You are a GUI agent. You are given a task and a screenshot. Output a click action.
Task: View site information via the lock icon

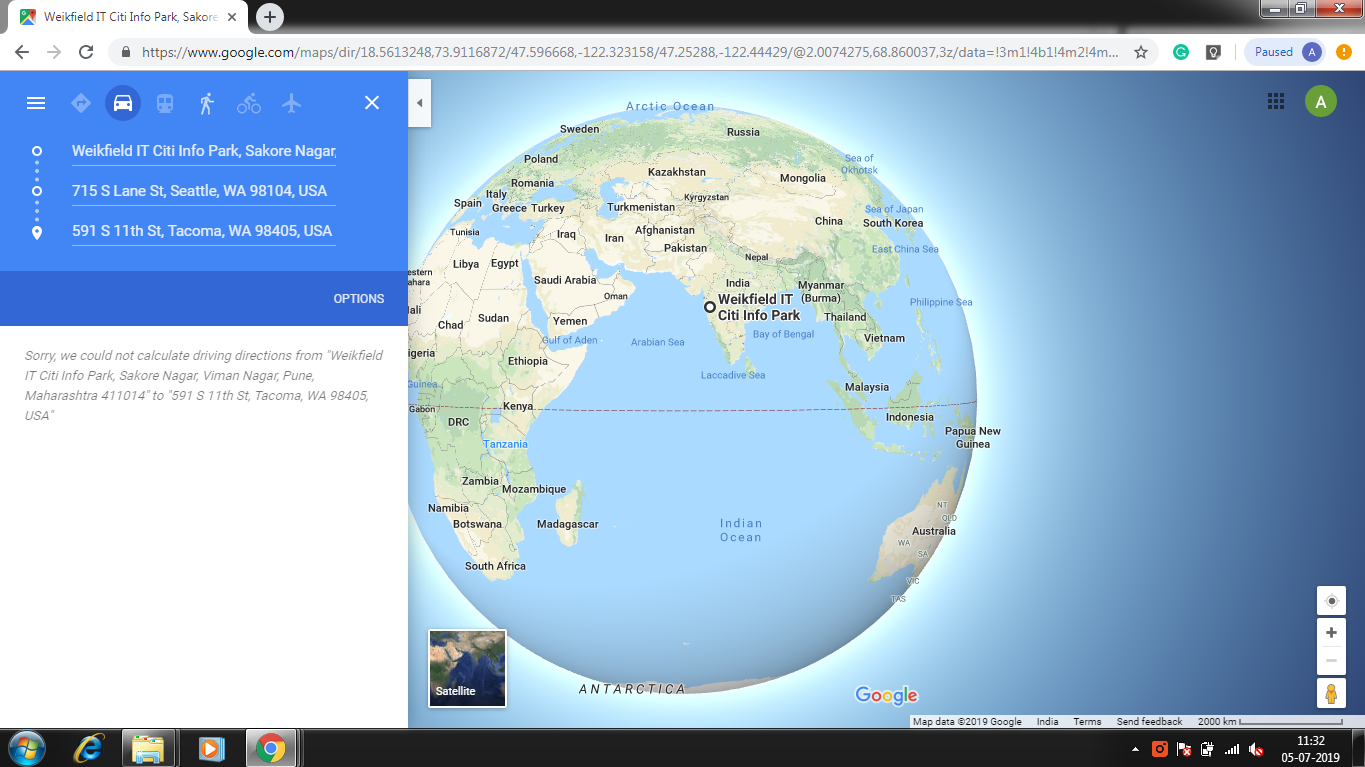126,52
